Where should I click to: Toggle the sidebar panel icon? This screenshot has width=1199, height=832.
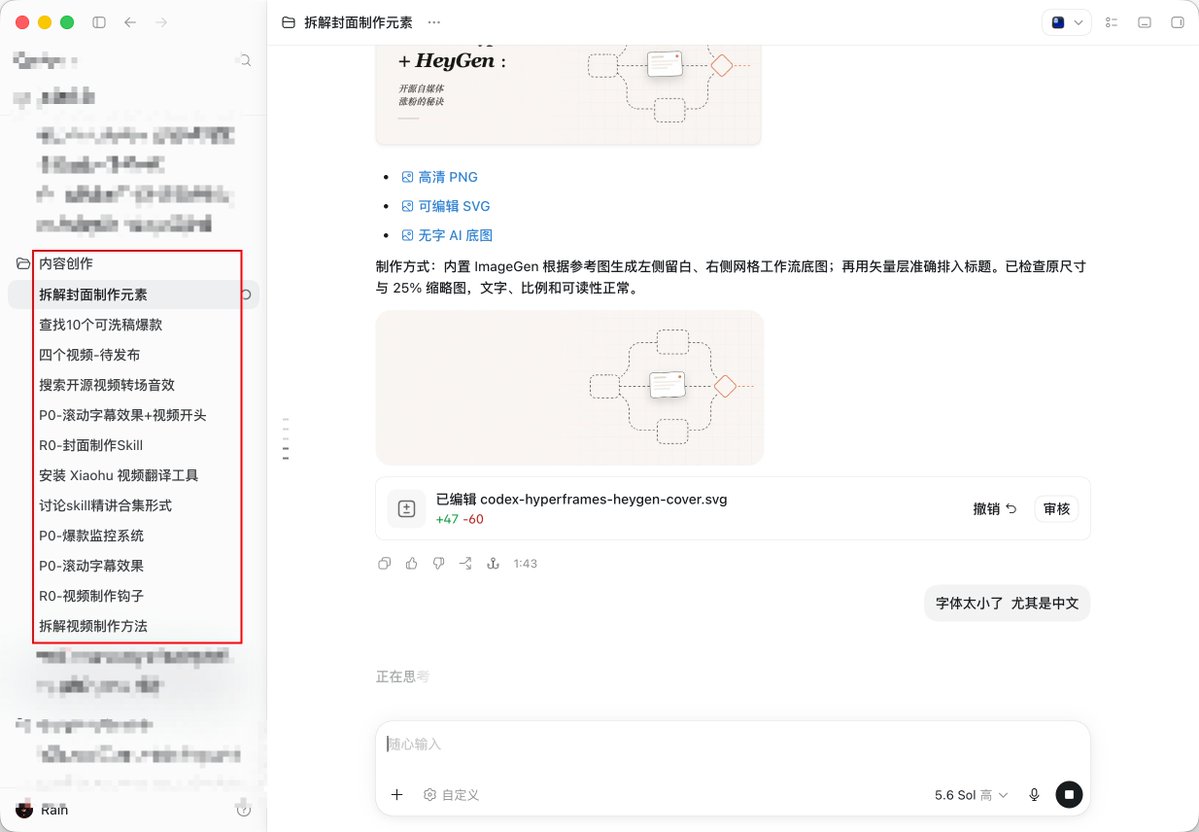coord(99,22)
